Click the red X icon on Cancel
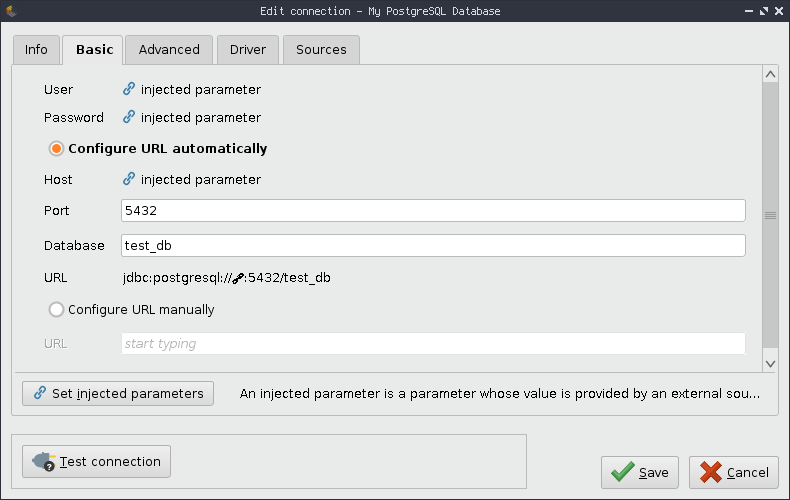Viewport: 790px width, 500px height. pyautogui.click(x=711, y=472)
